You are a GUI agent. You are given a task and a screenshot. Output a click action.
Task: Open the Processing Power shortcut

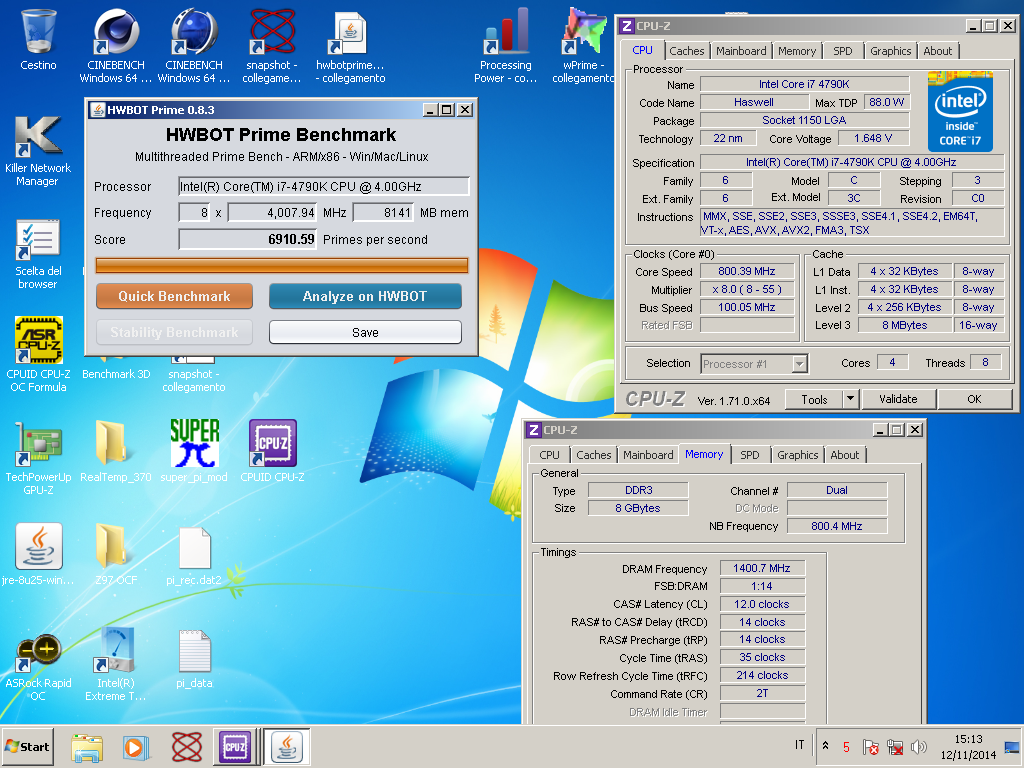point(505,46)
